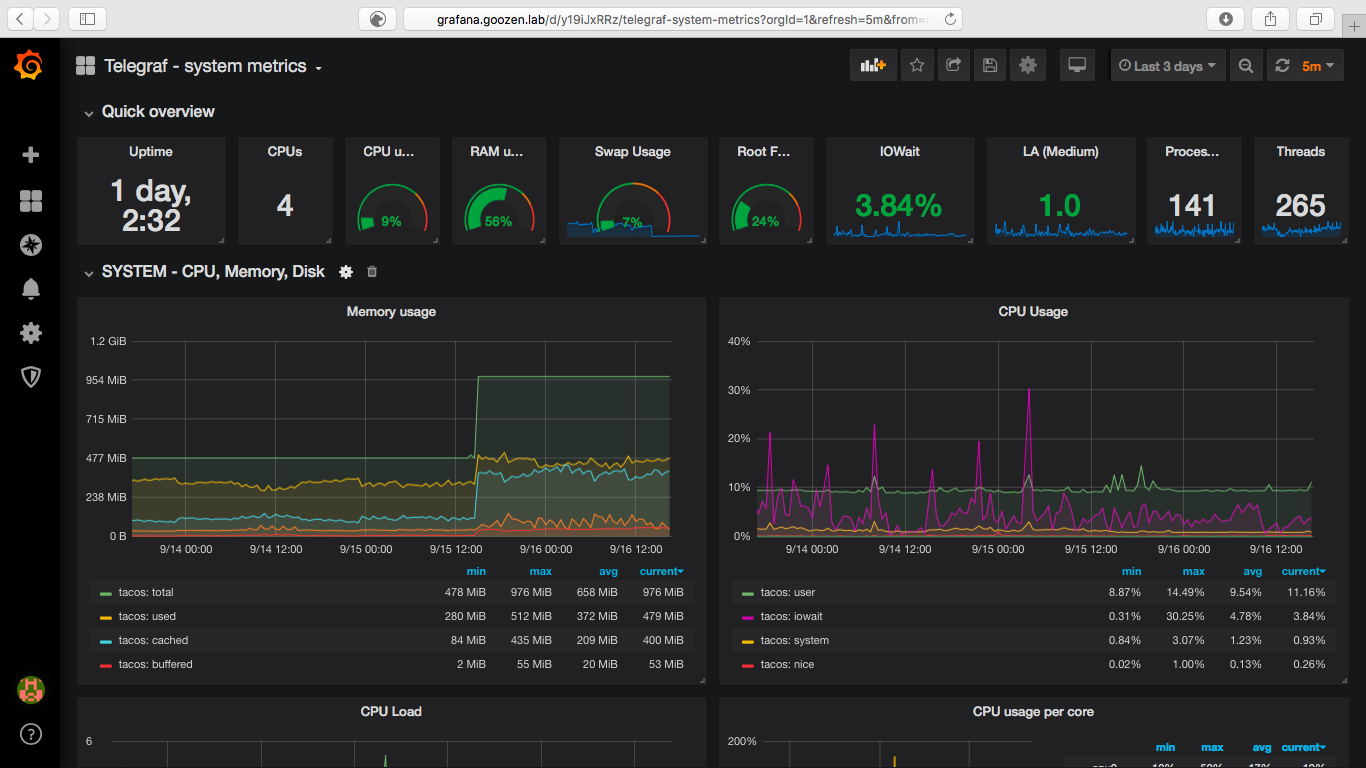The height and width of the screenshot is (768, 1366).
Task: Click the magenta tacos: iowait color swatch
Action: pyautogui.click(x=747, y=617)
